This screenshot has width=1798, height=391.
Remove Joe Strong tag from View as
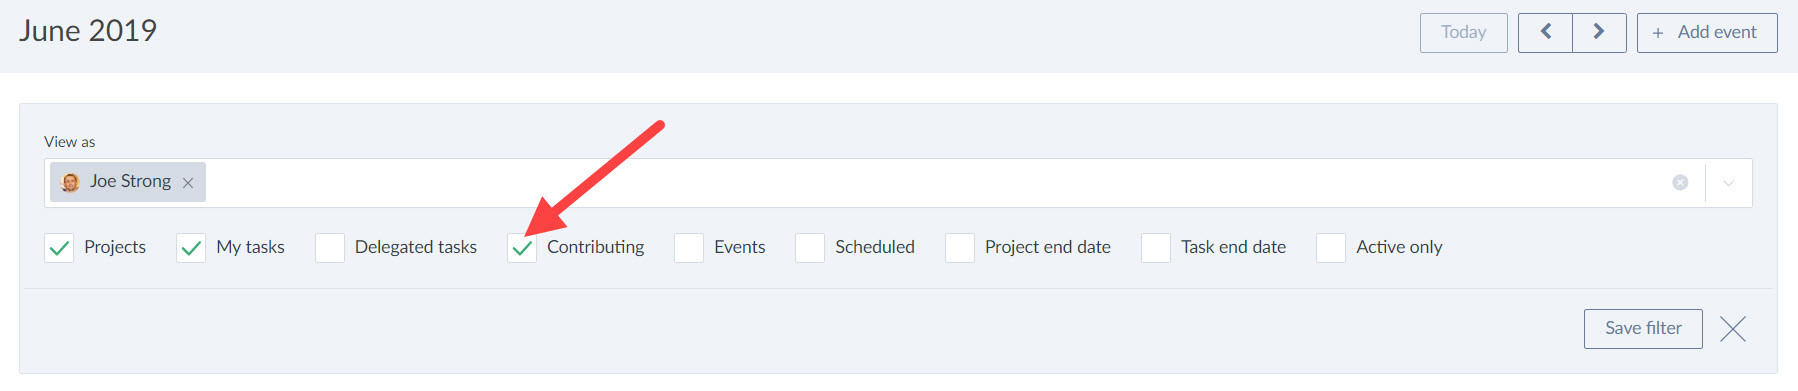[x=188, y=183]
